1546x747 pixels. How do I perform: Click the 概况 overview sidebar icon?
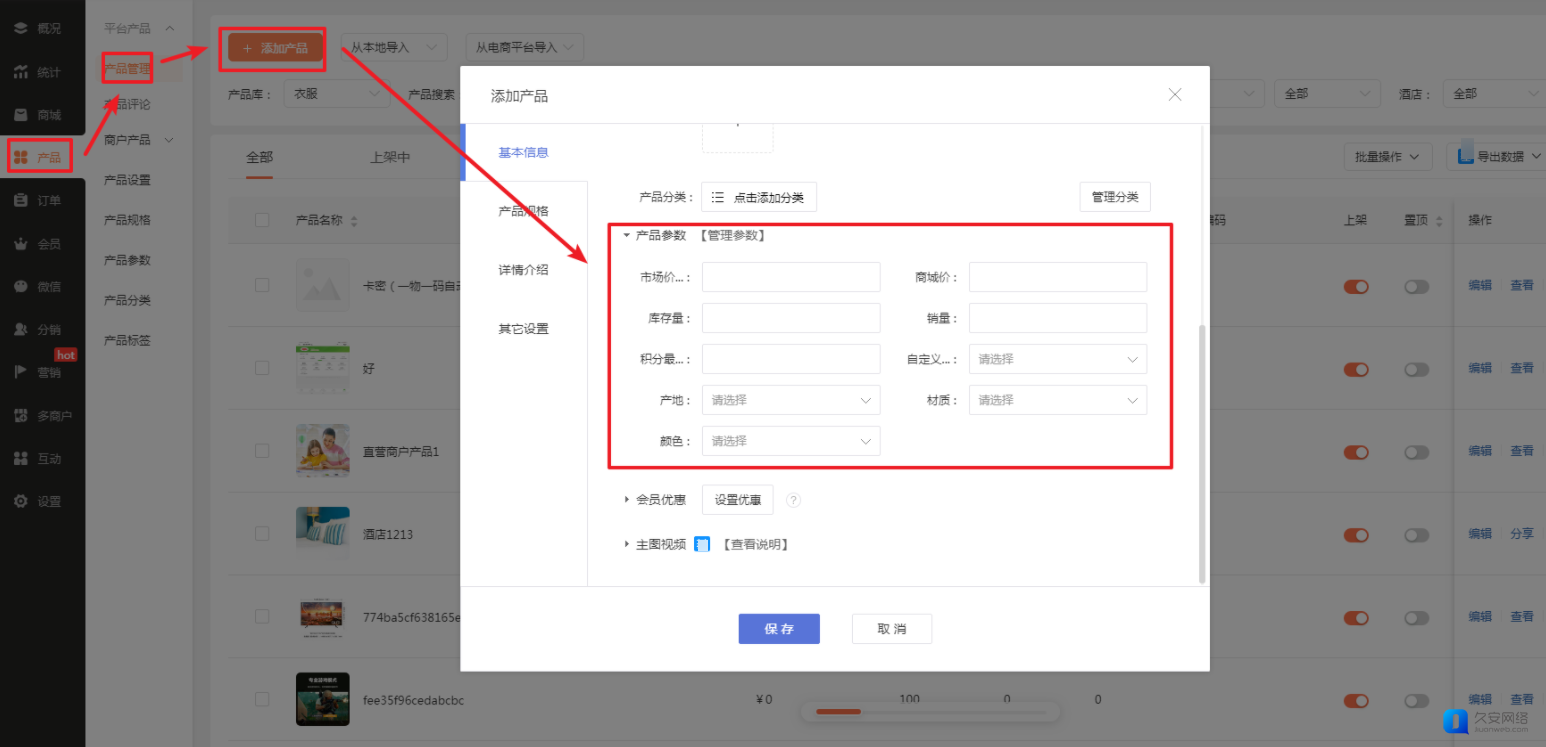[x=20, y=28]
